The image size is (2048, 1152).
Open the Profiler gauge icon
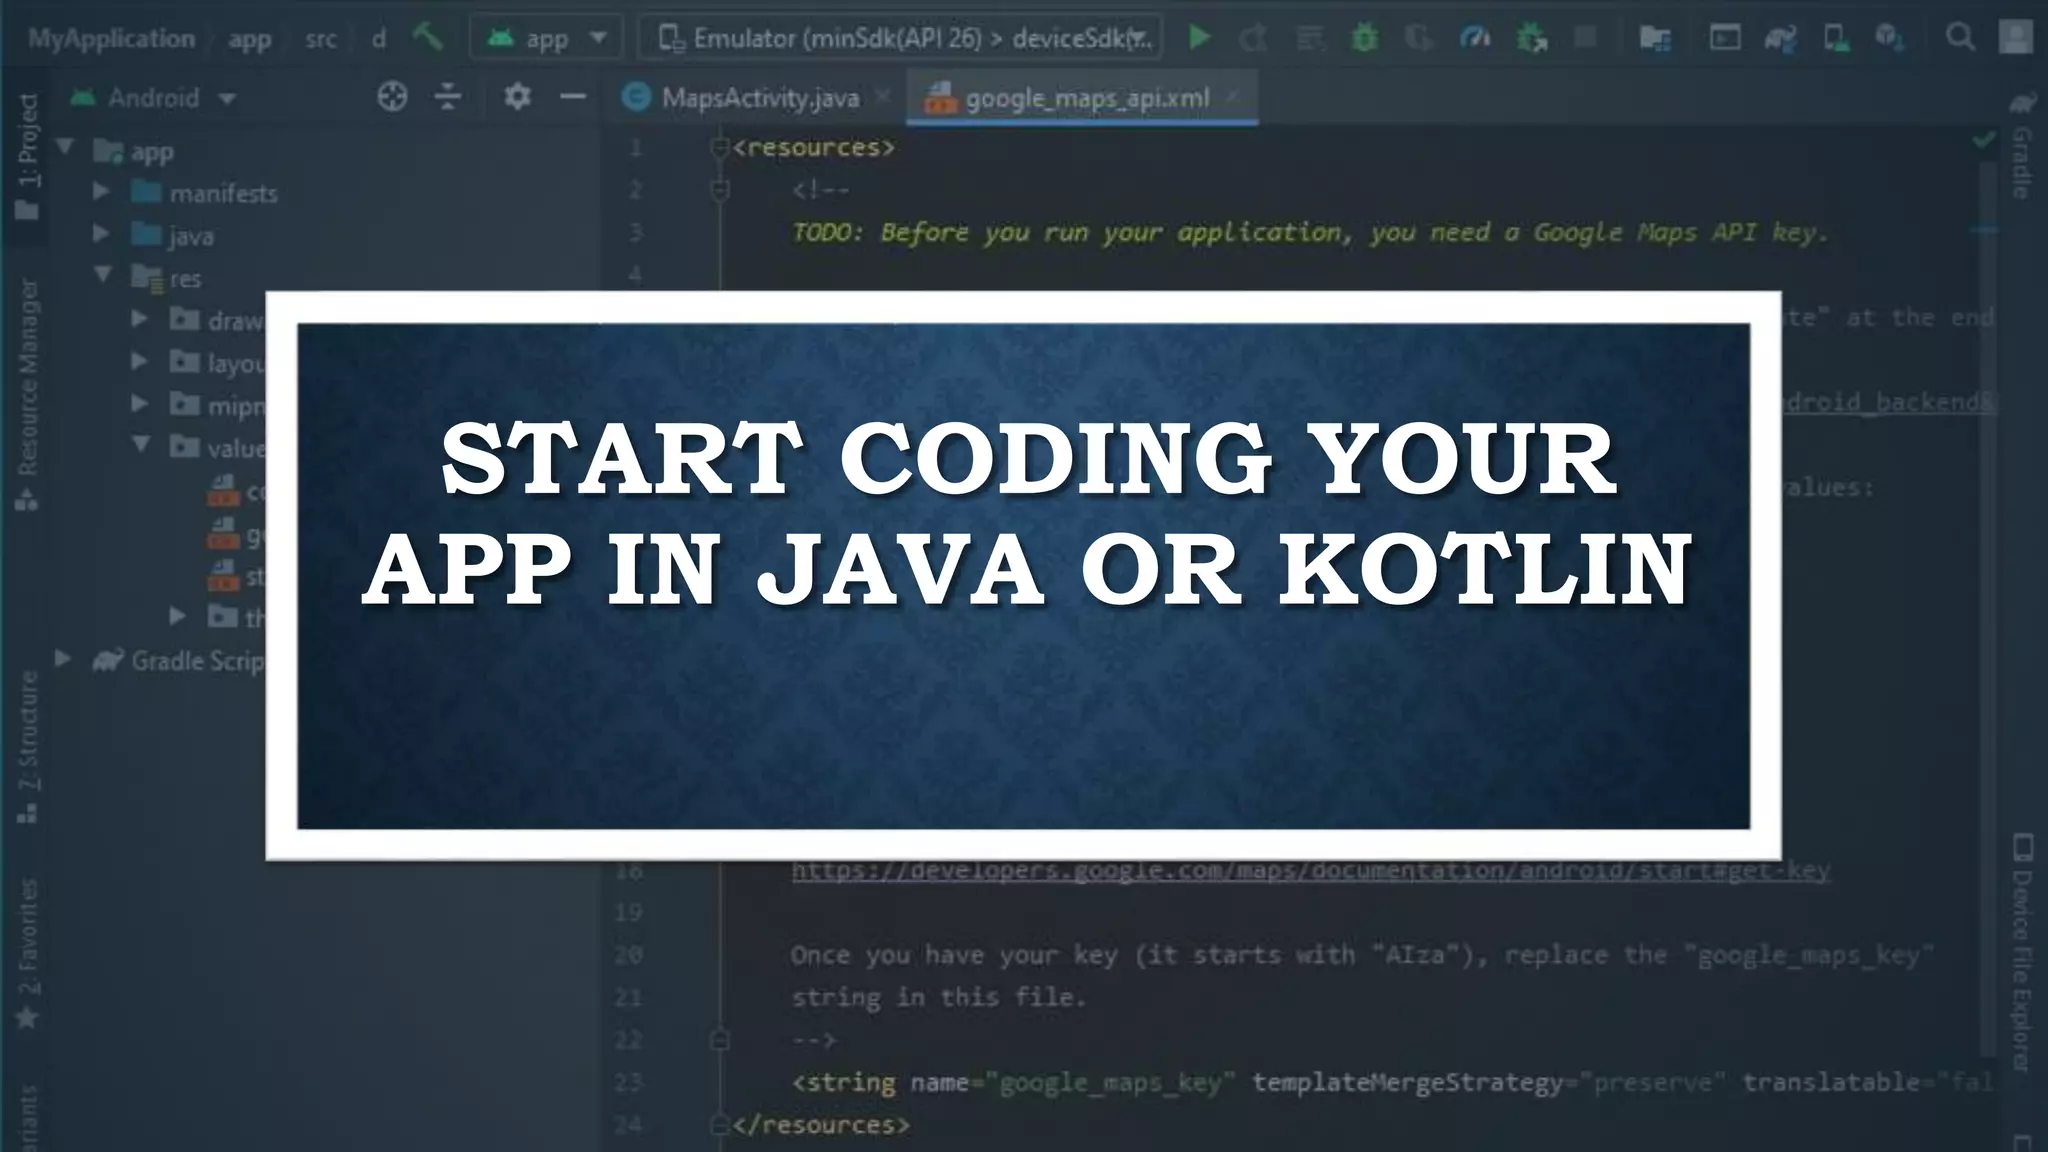pyautogui.click(x=1475, y=38)
